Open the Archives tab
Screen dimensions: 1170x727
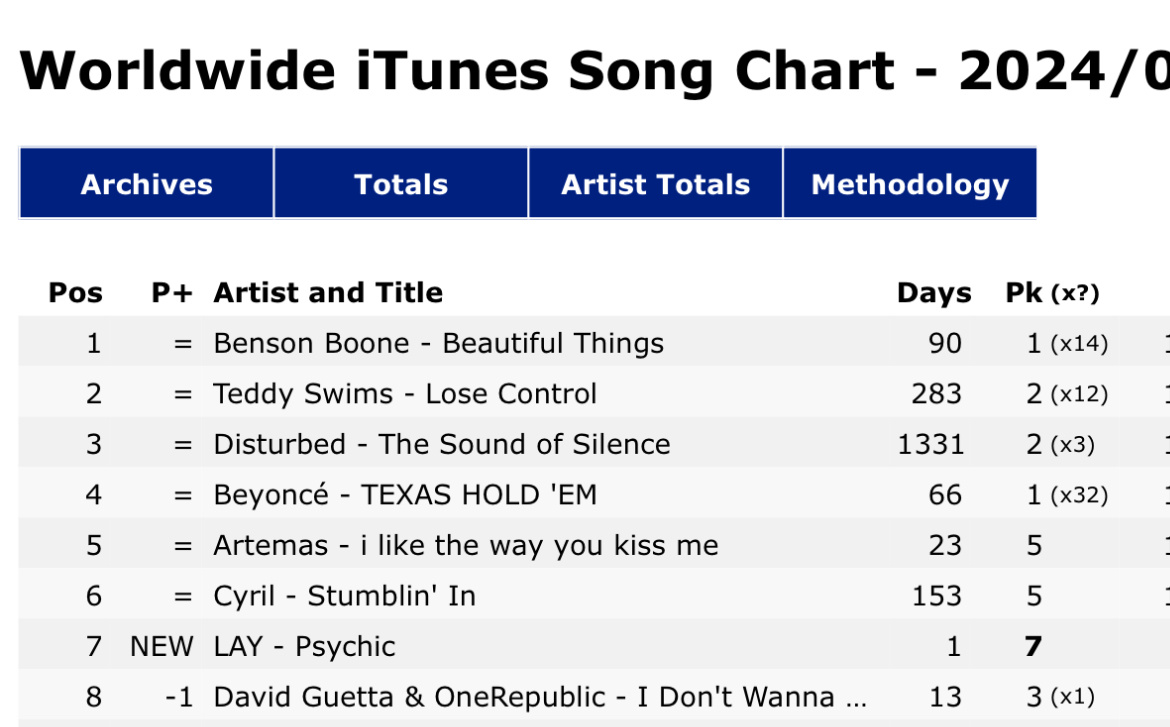146,184
